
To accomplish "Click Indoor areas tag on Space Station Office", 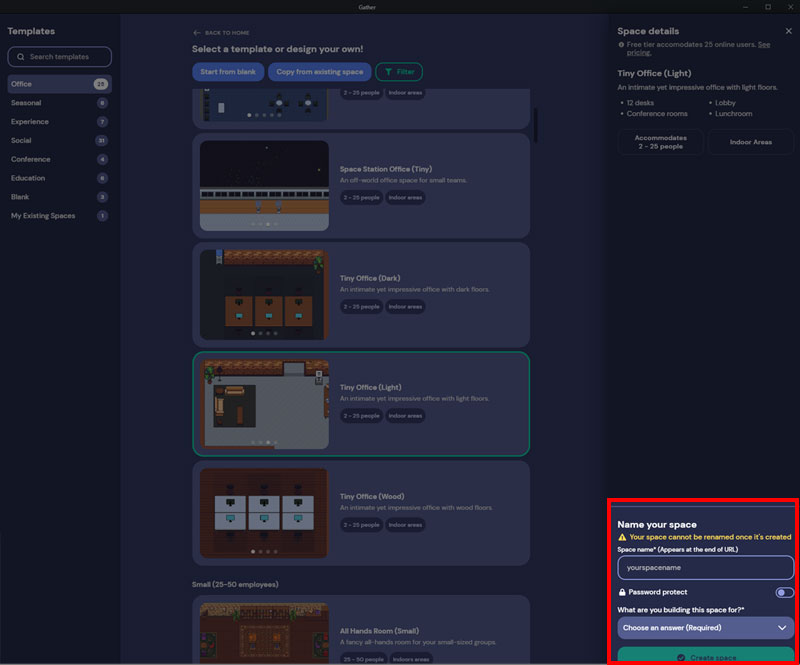I will point(405,198).
